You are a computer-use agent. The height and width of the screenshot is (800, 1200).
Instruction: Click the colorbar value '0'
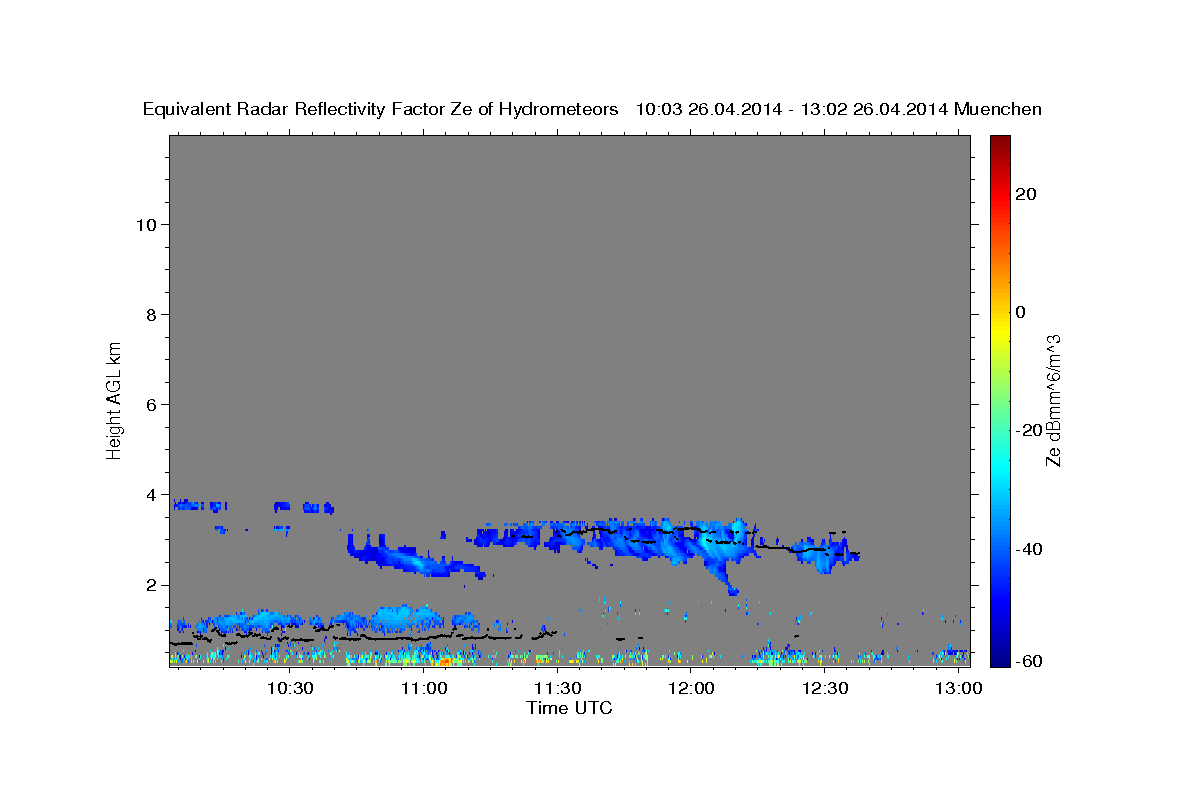pyautogui.click(x=1021, y=312)
